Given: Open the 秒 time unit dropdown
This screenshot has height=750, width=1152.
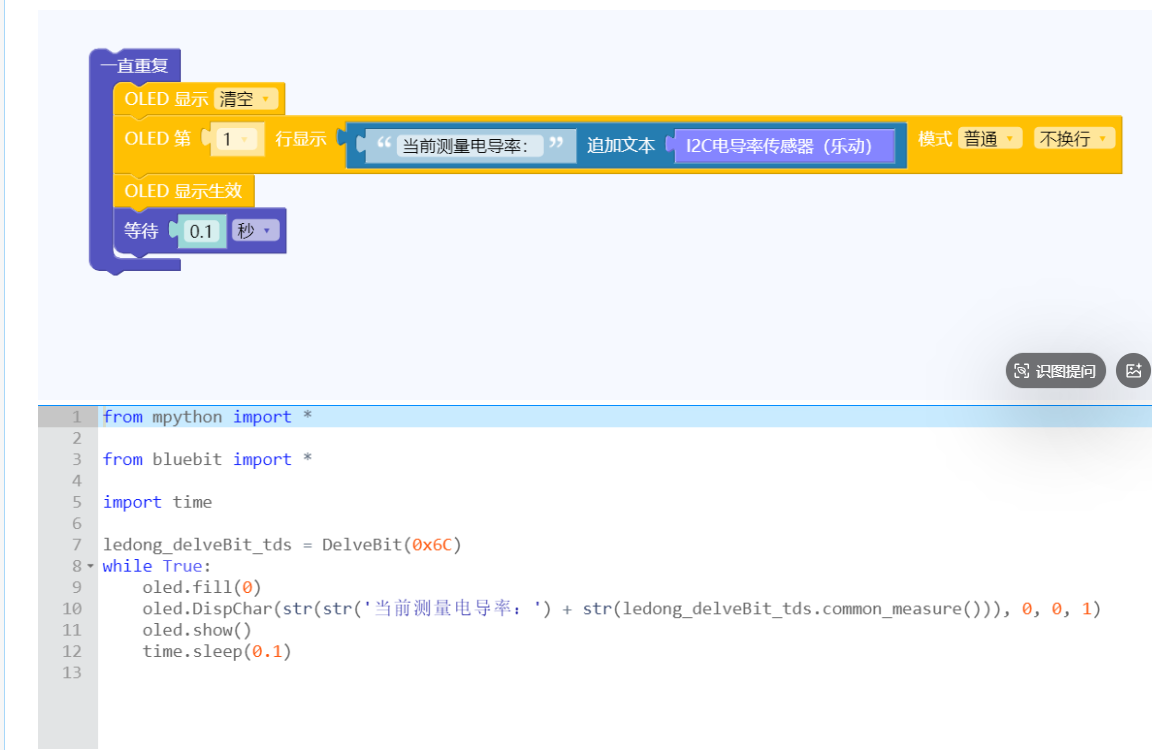Looking at the screenshot, I should (255, 231).
